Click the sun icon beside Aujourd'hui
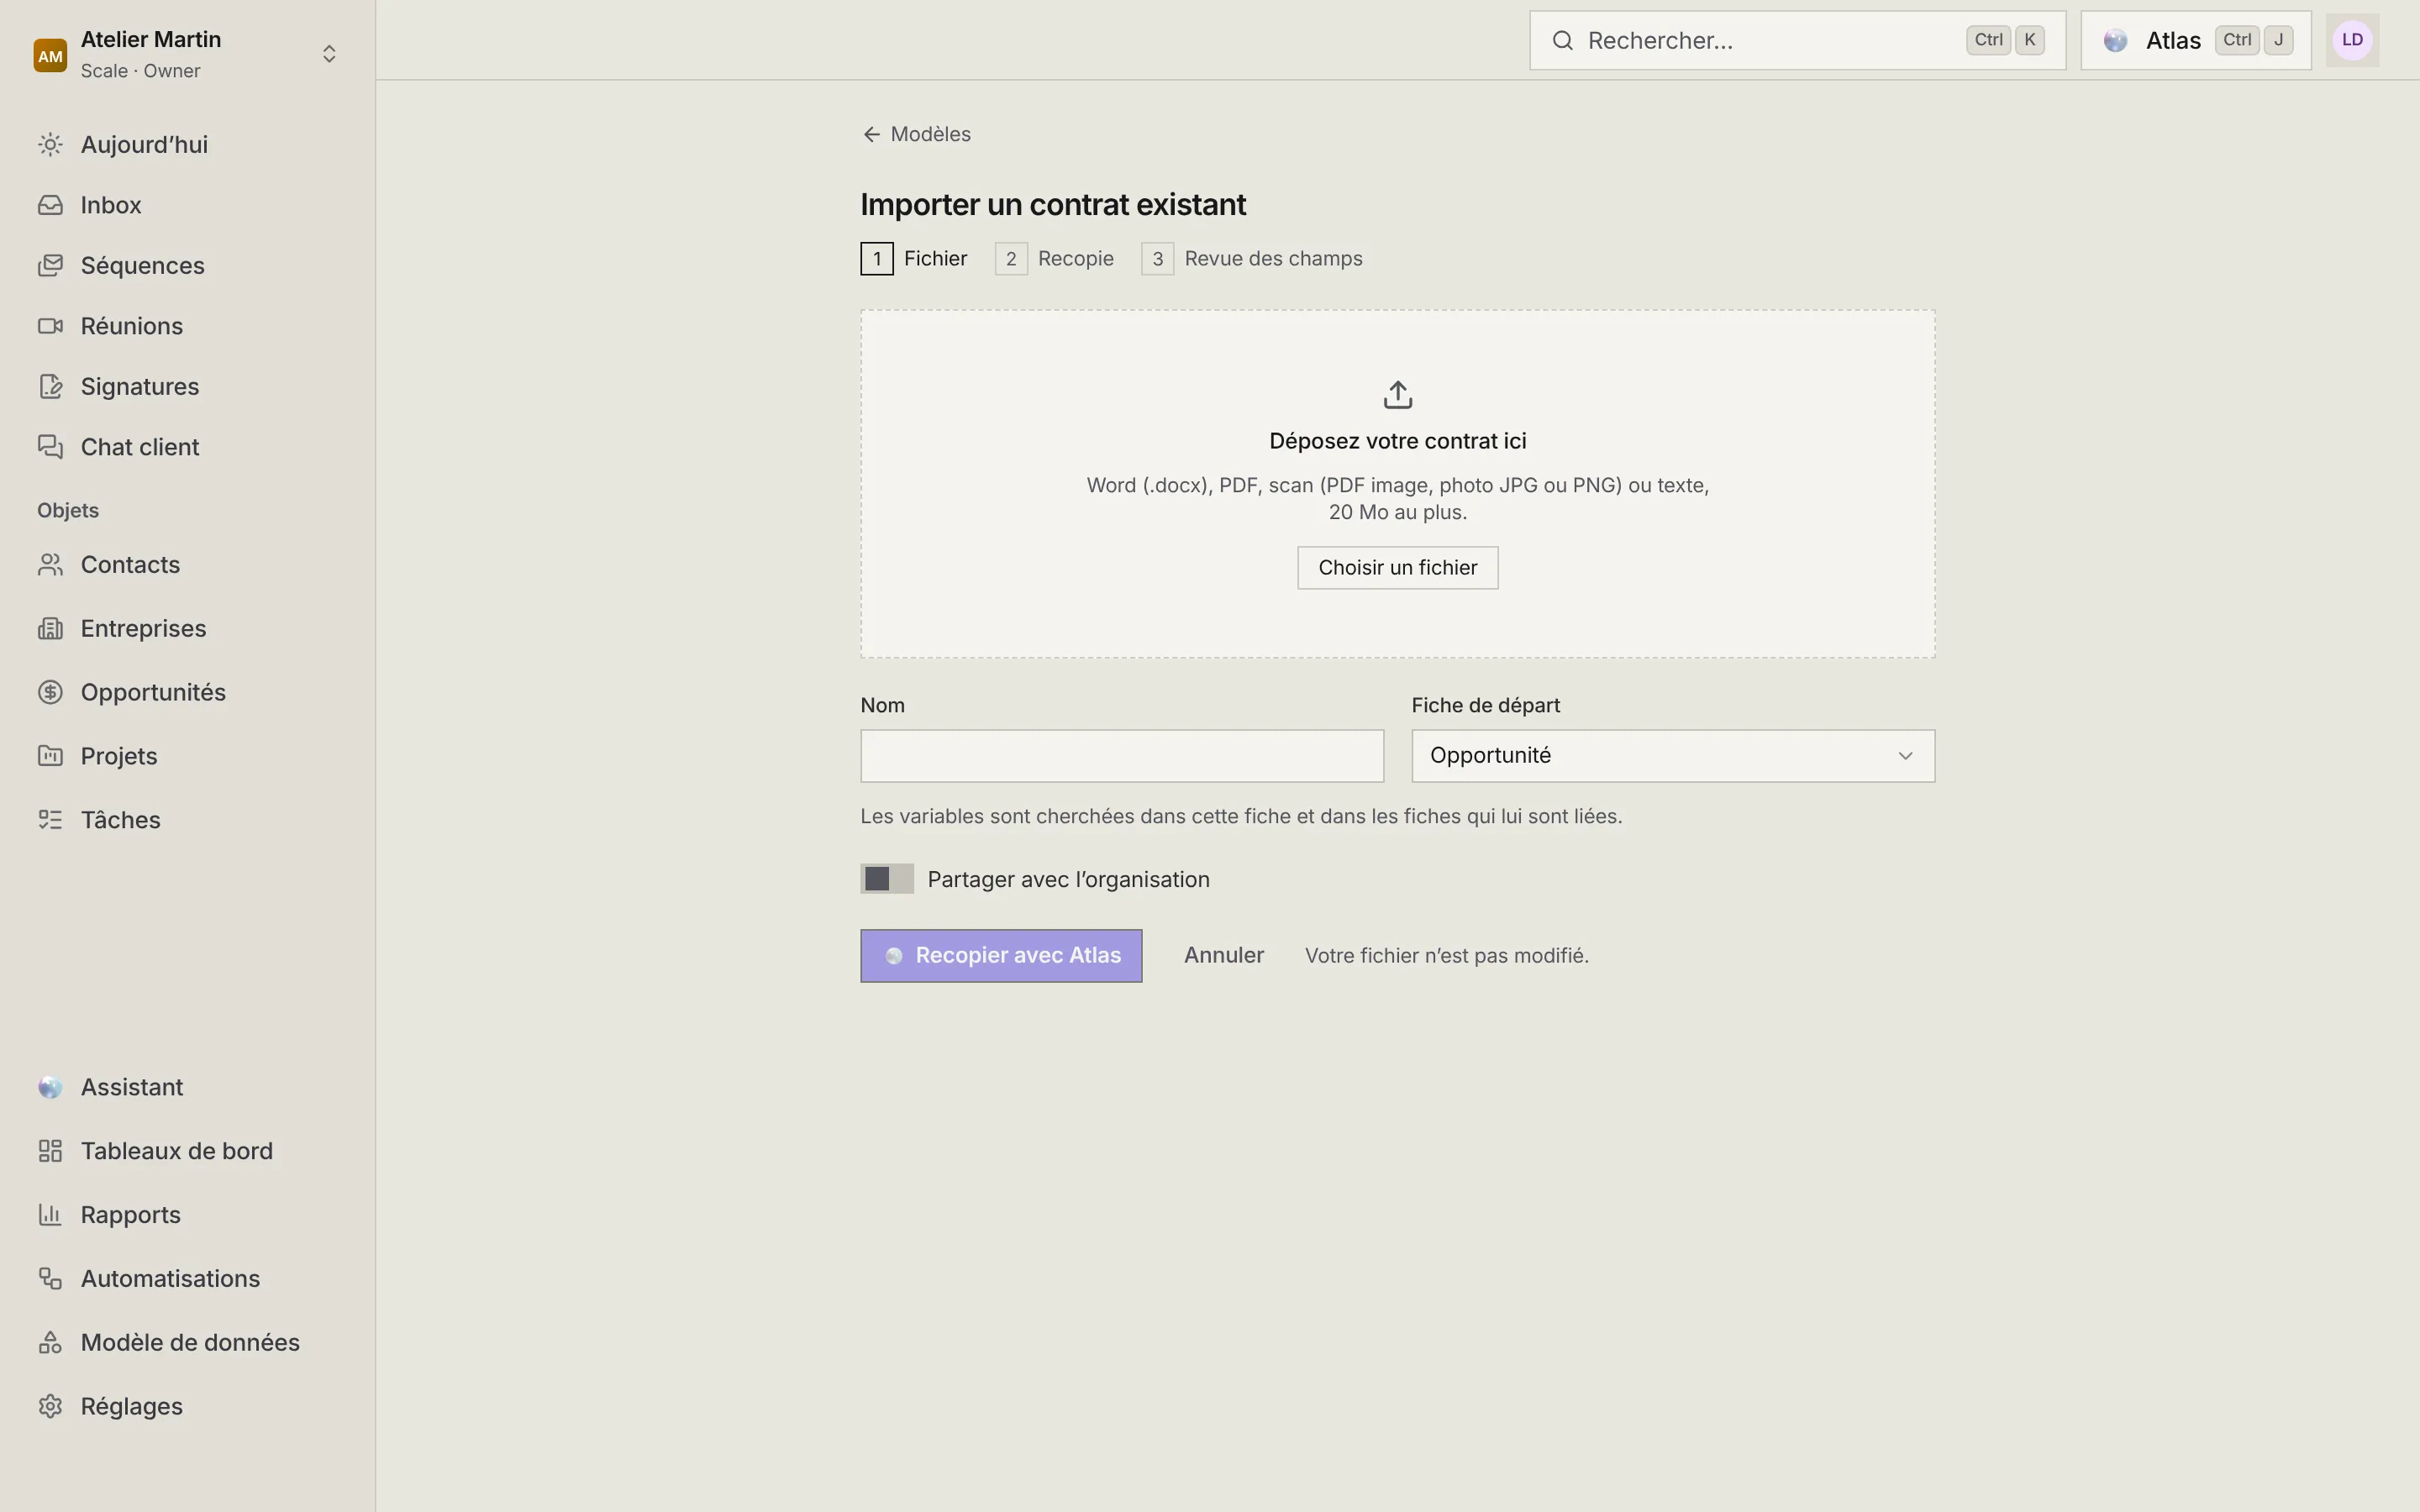 click(x=50, y=145)
